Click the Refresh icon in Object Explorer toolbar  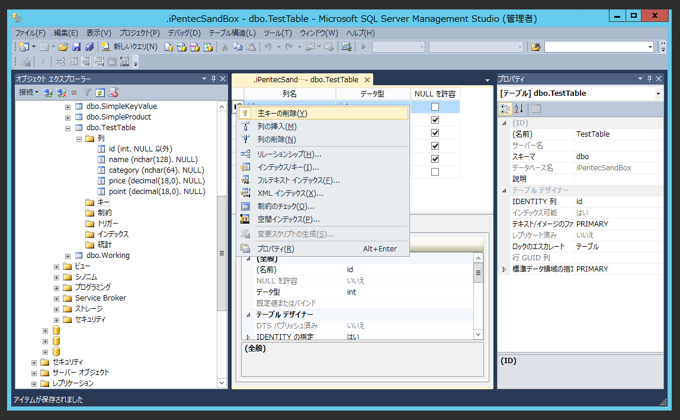100,92
